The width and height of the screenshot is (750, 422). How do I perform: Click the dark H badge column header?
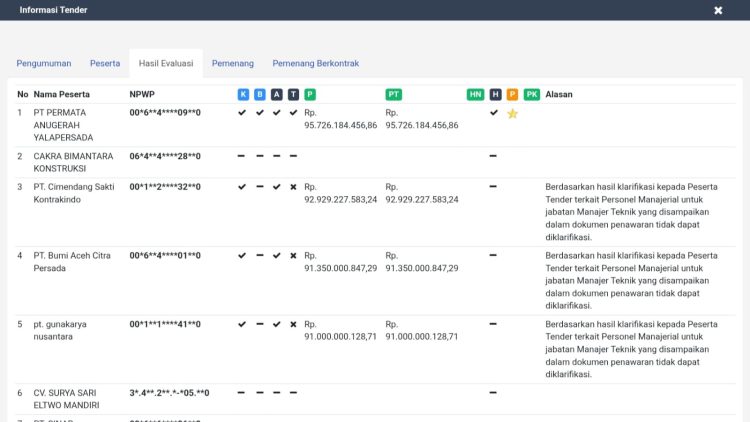495,94
